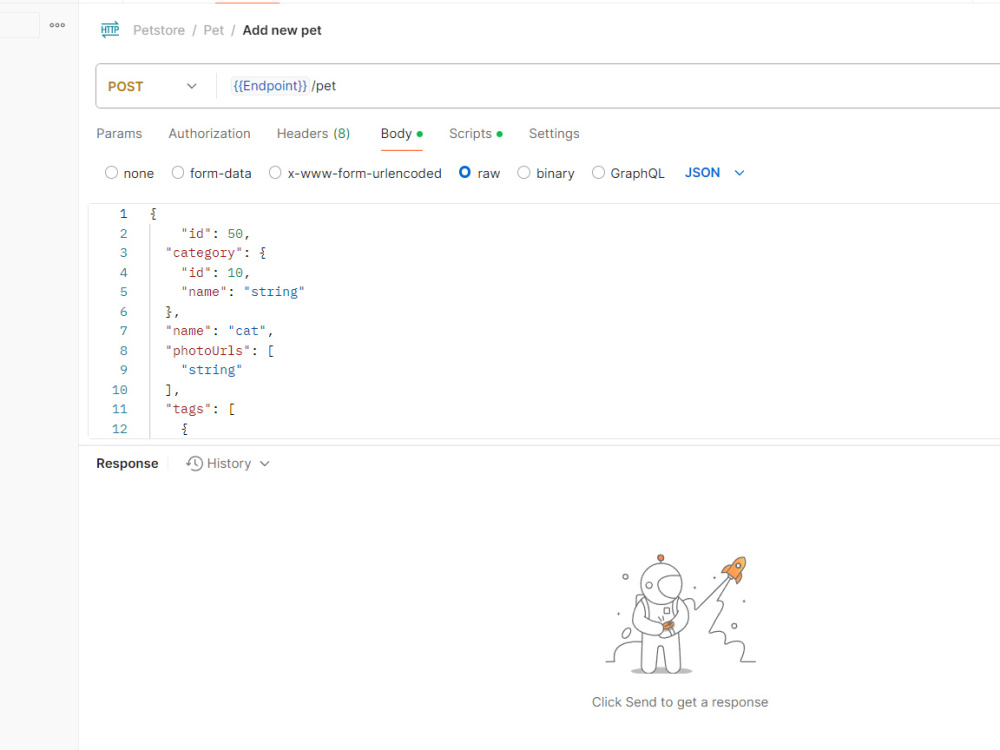The width and height of the screenshot is (1000, 750).
Task: Click the {{Endpoint}} variable in URL
Action: click(x=270, y=85)
